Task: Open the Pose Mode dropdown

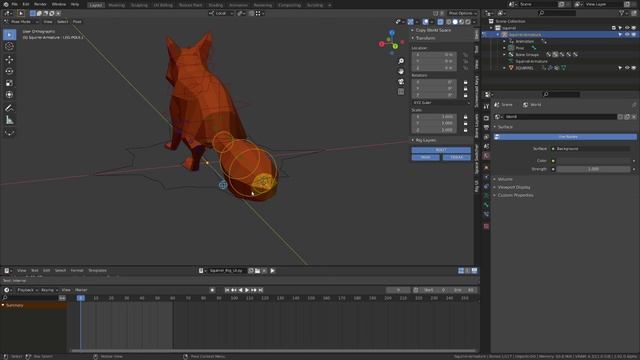Action: (21, 22)
